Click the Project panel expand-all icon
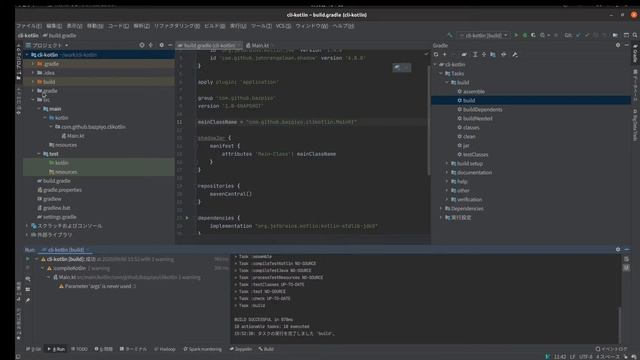Image resolution: width=640 pixels, height=360 pixels. [151, 45]
